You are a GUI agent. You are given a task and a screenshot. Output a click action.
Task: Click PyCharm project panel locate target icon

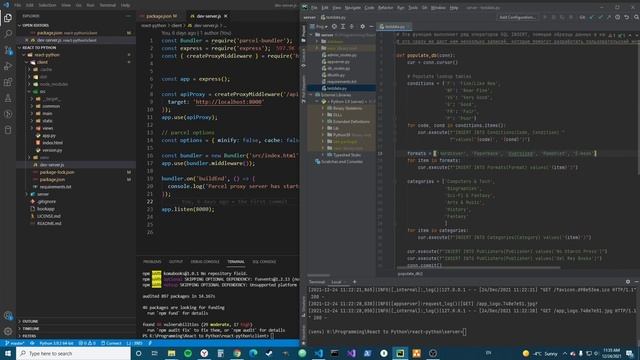tap(334, 27)
